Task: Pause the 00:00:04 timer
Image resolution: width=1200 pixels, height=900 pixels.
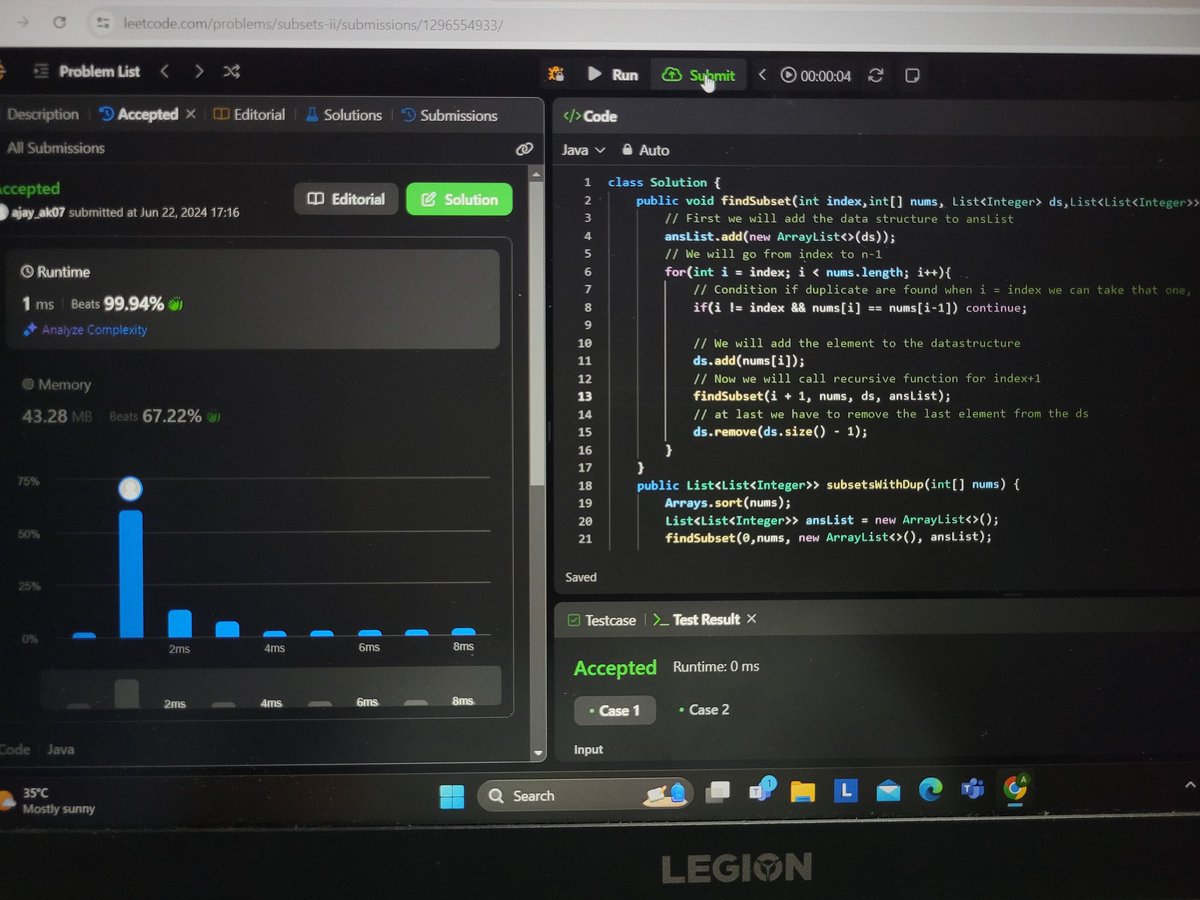Action: (788, 75)
